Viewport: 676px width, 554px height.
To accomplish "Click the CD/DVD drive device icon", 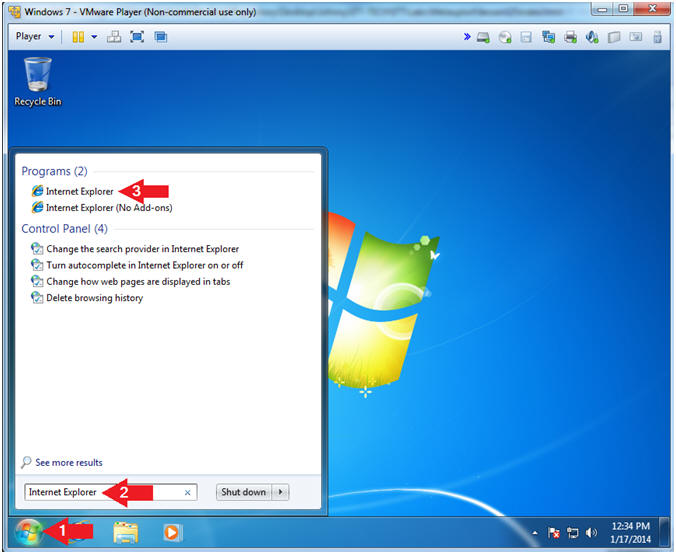I will pyautogui.click(x=505, y=37).
